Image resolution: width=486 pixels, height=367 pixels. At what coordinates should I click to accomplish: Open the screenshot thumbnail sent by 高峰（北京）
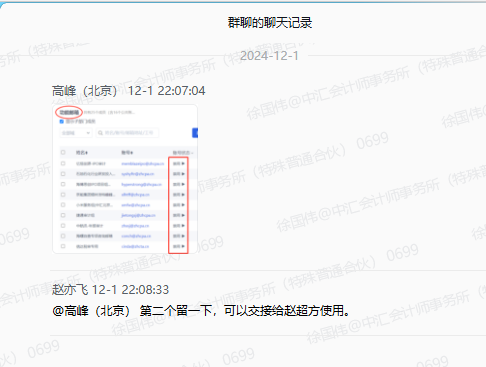click(x=125, y=179)
